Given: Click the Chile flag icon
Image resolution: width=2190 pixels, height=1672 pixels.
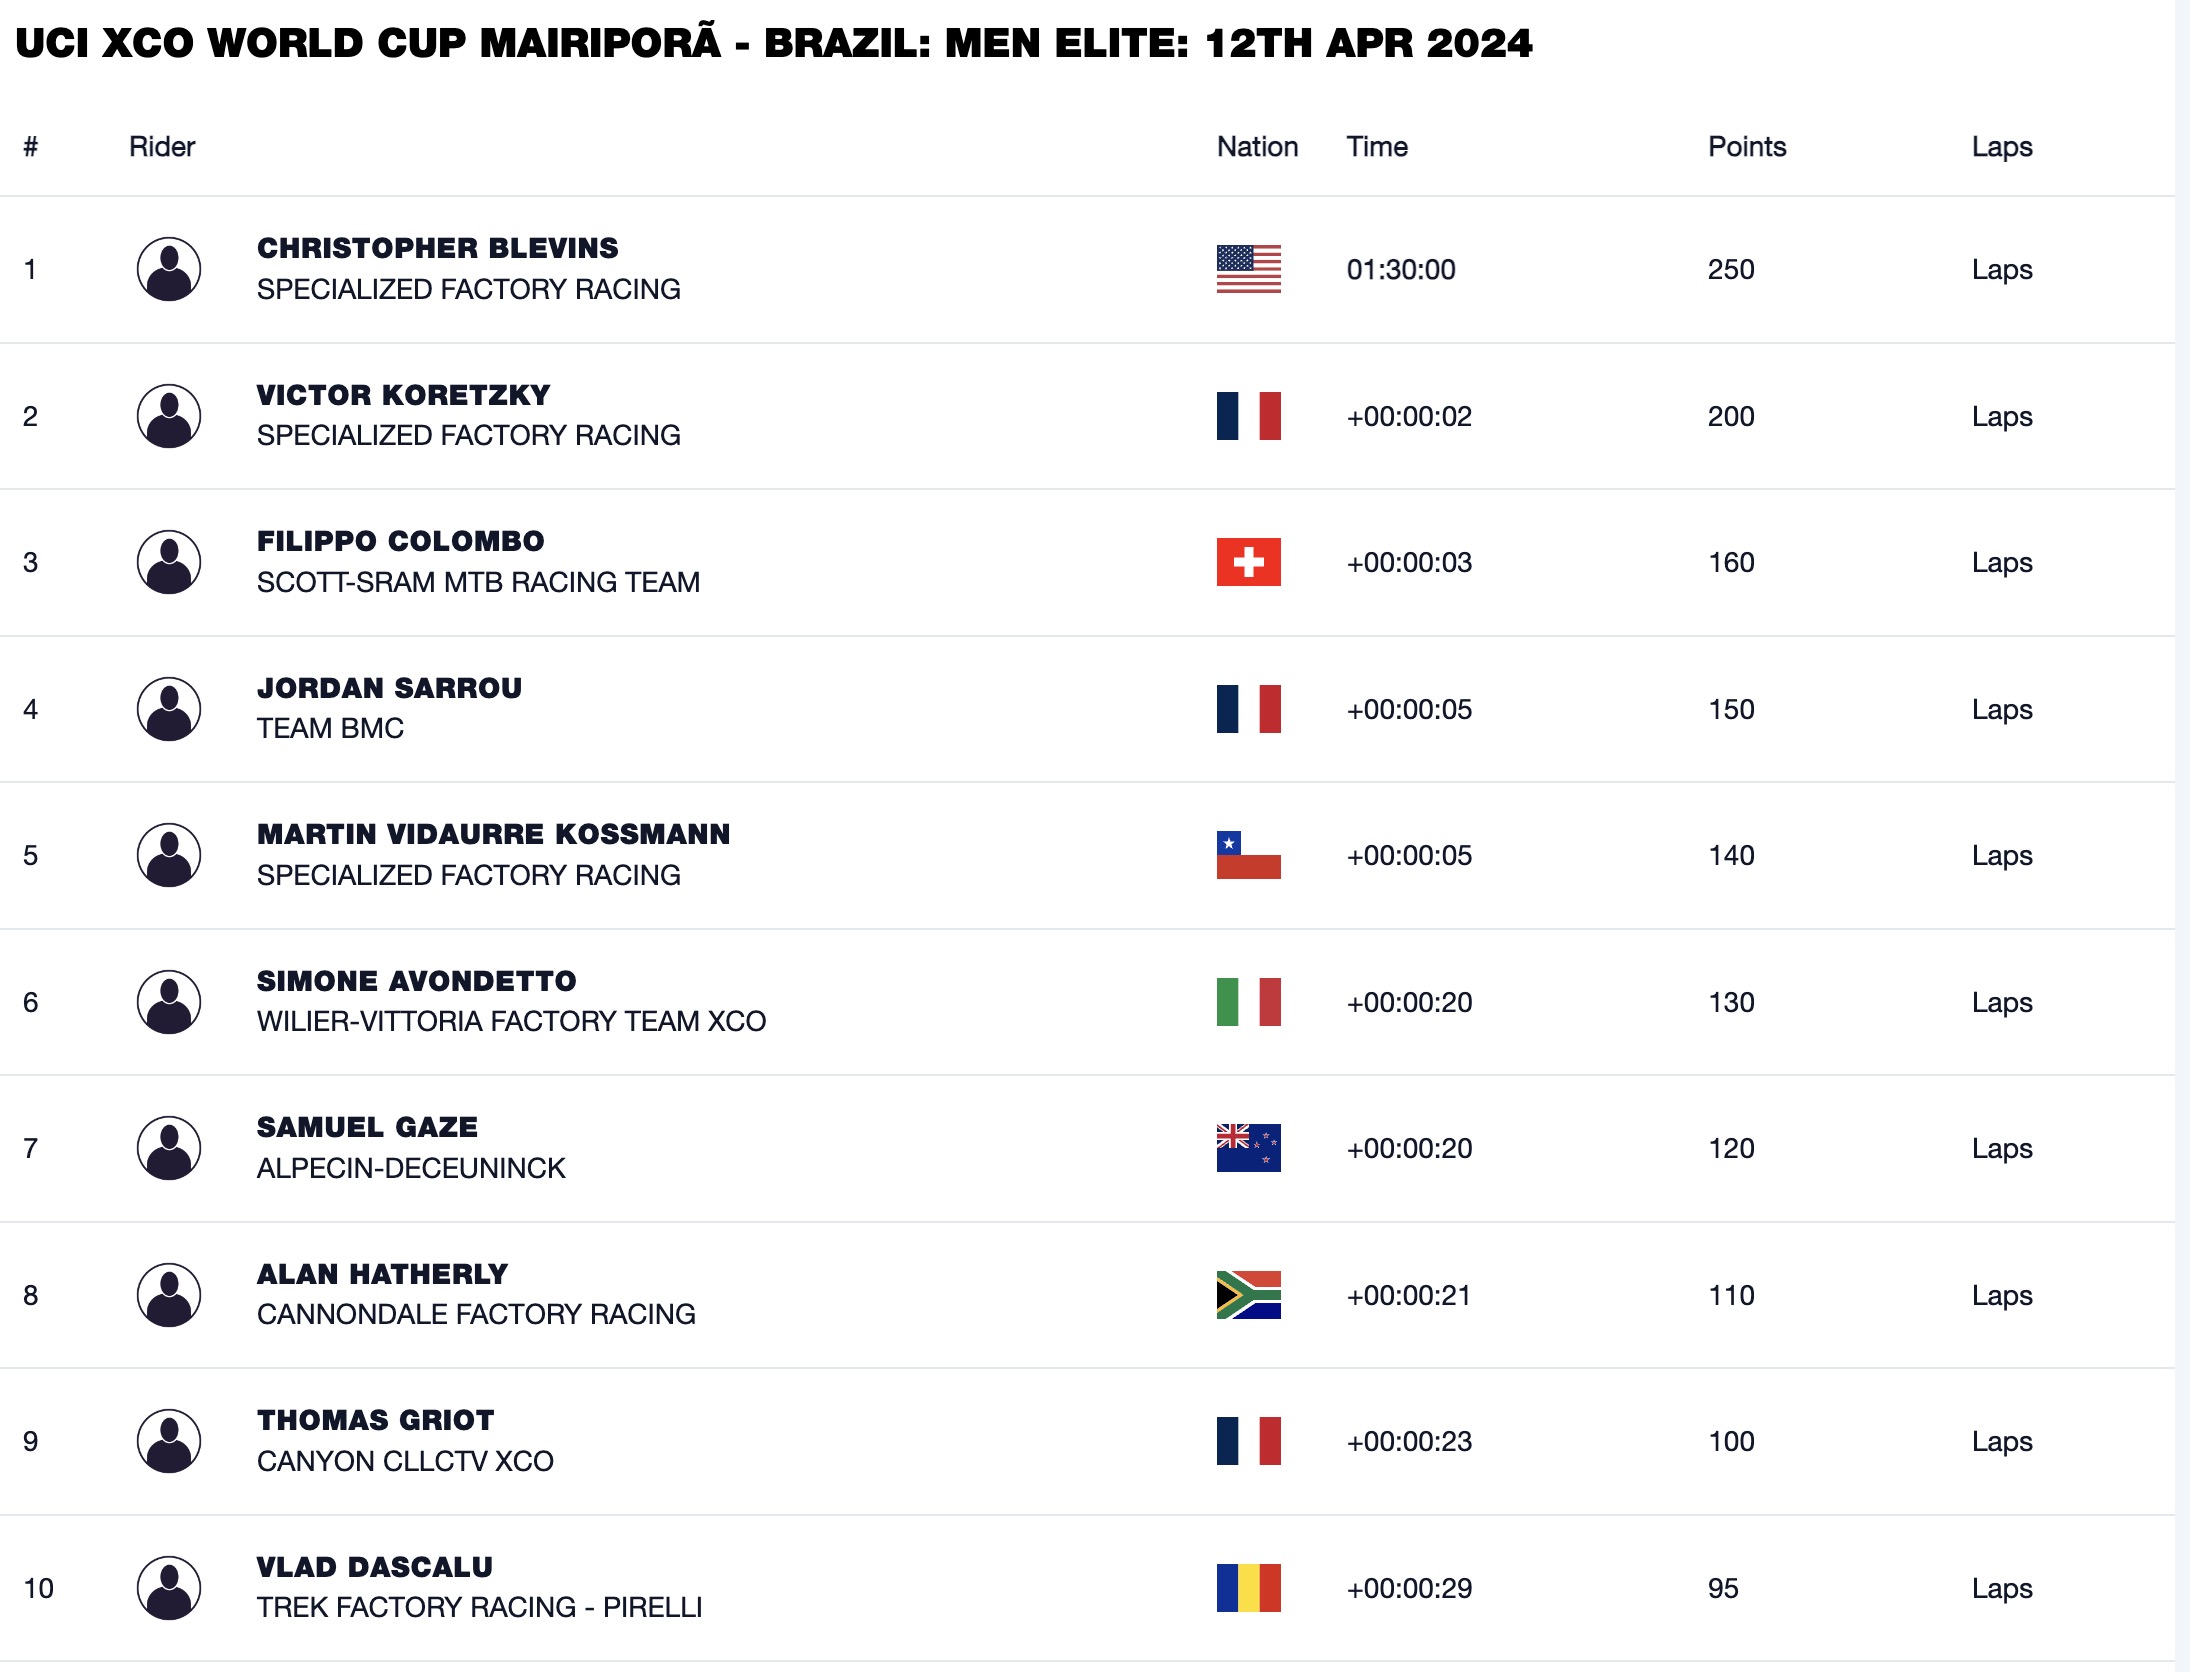Looking at the screenshot, I should tap(1248, 855).
